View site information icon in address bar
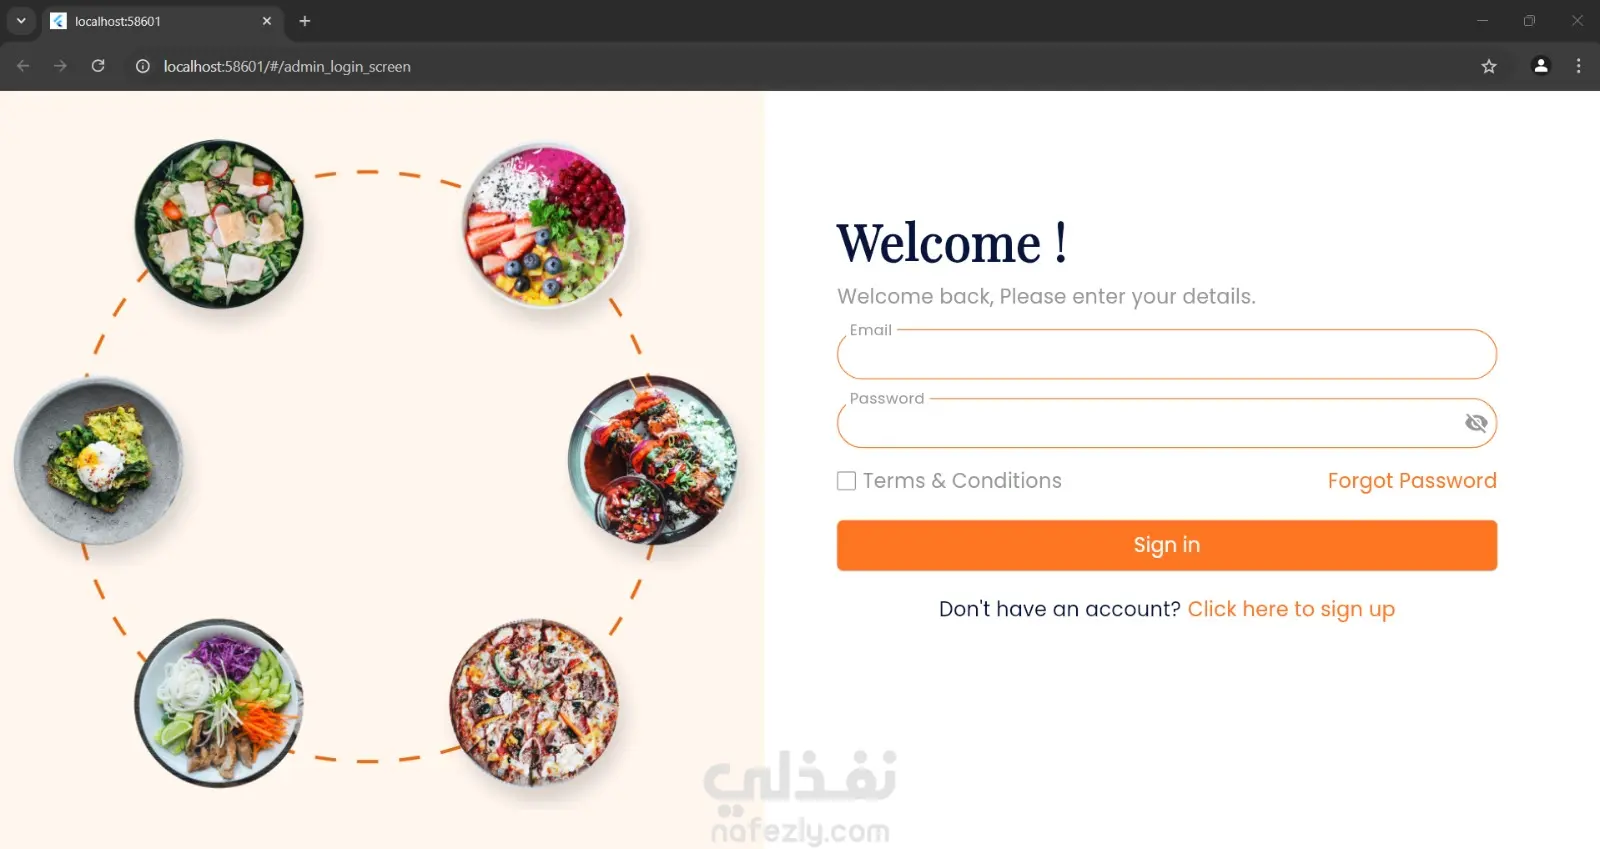Viewport: 1600px width, 849px height. pos(143,66)
